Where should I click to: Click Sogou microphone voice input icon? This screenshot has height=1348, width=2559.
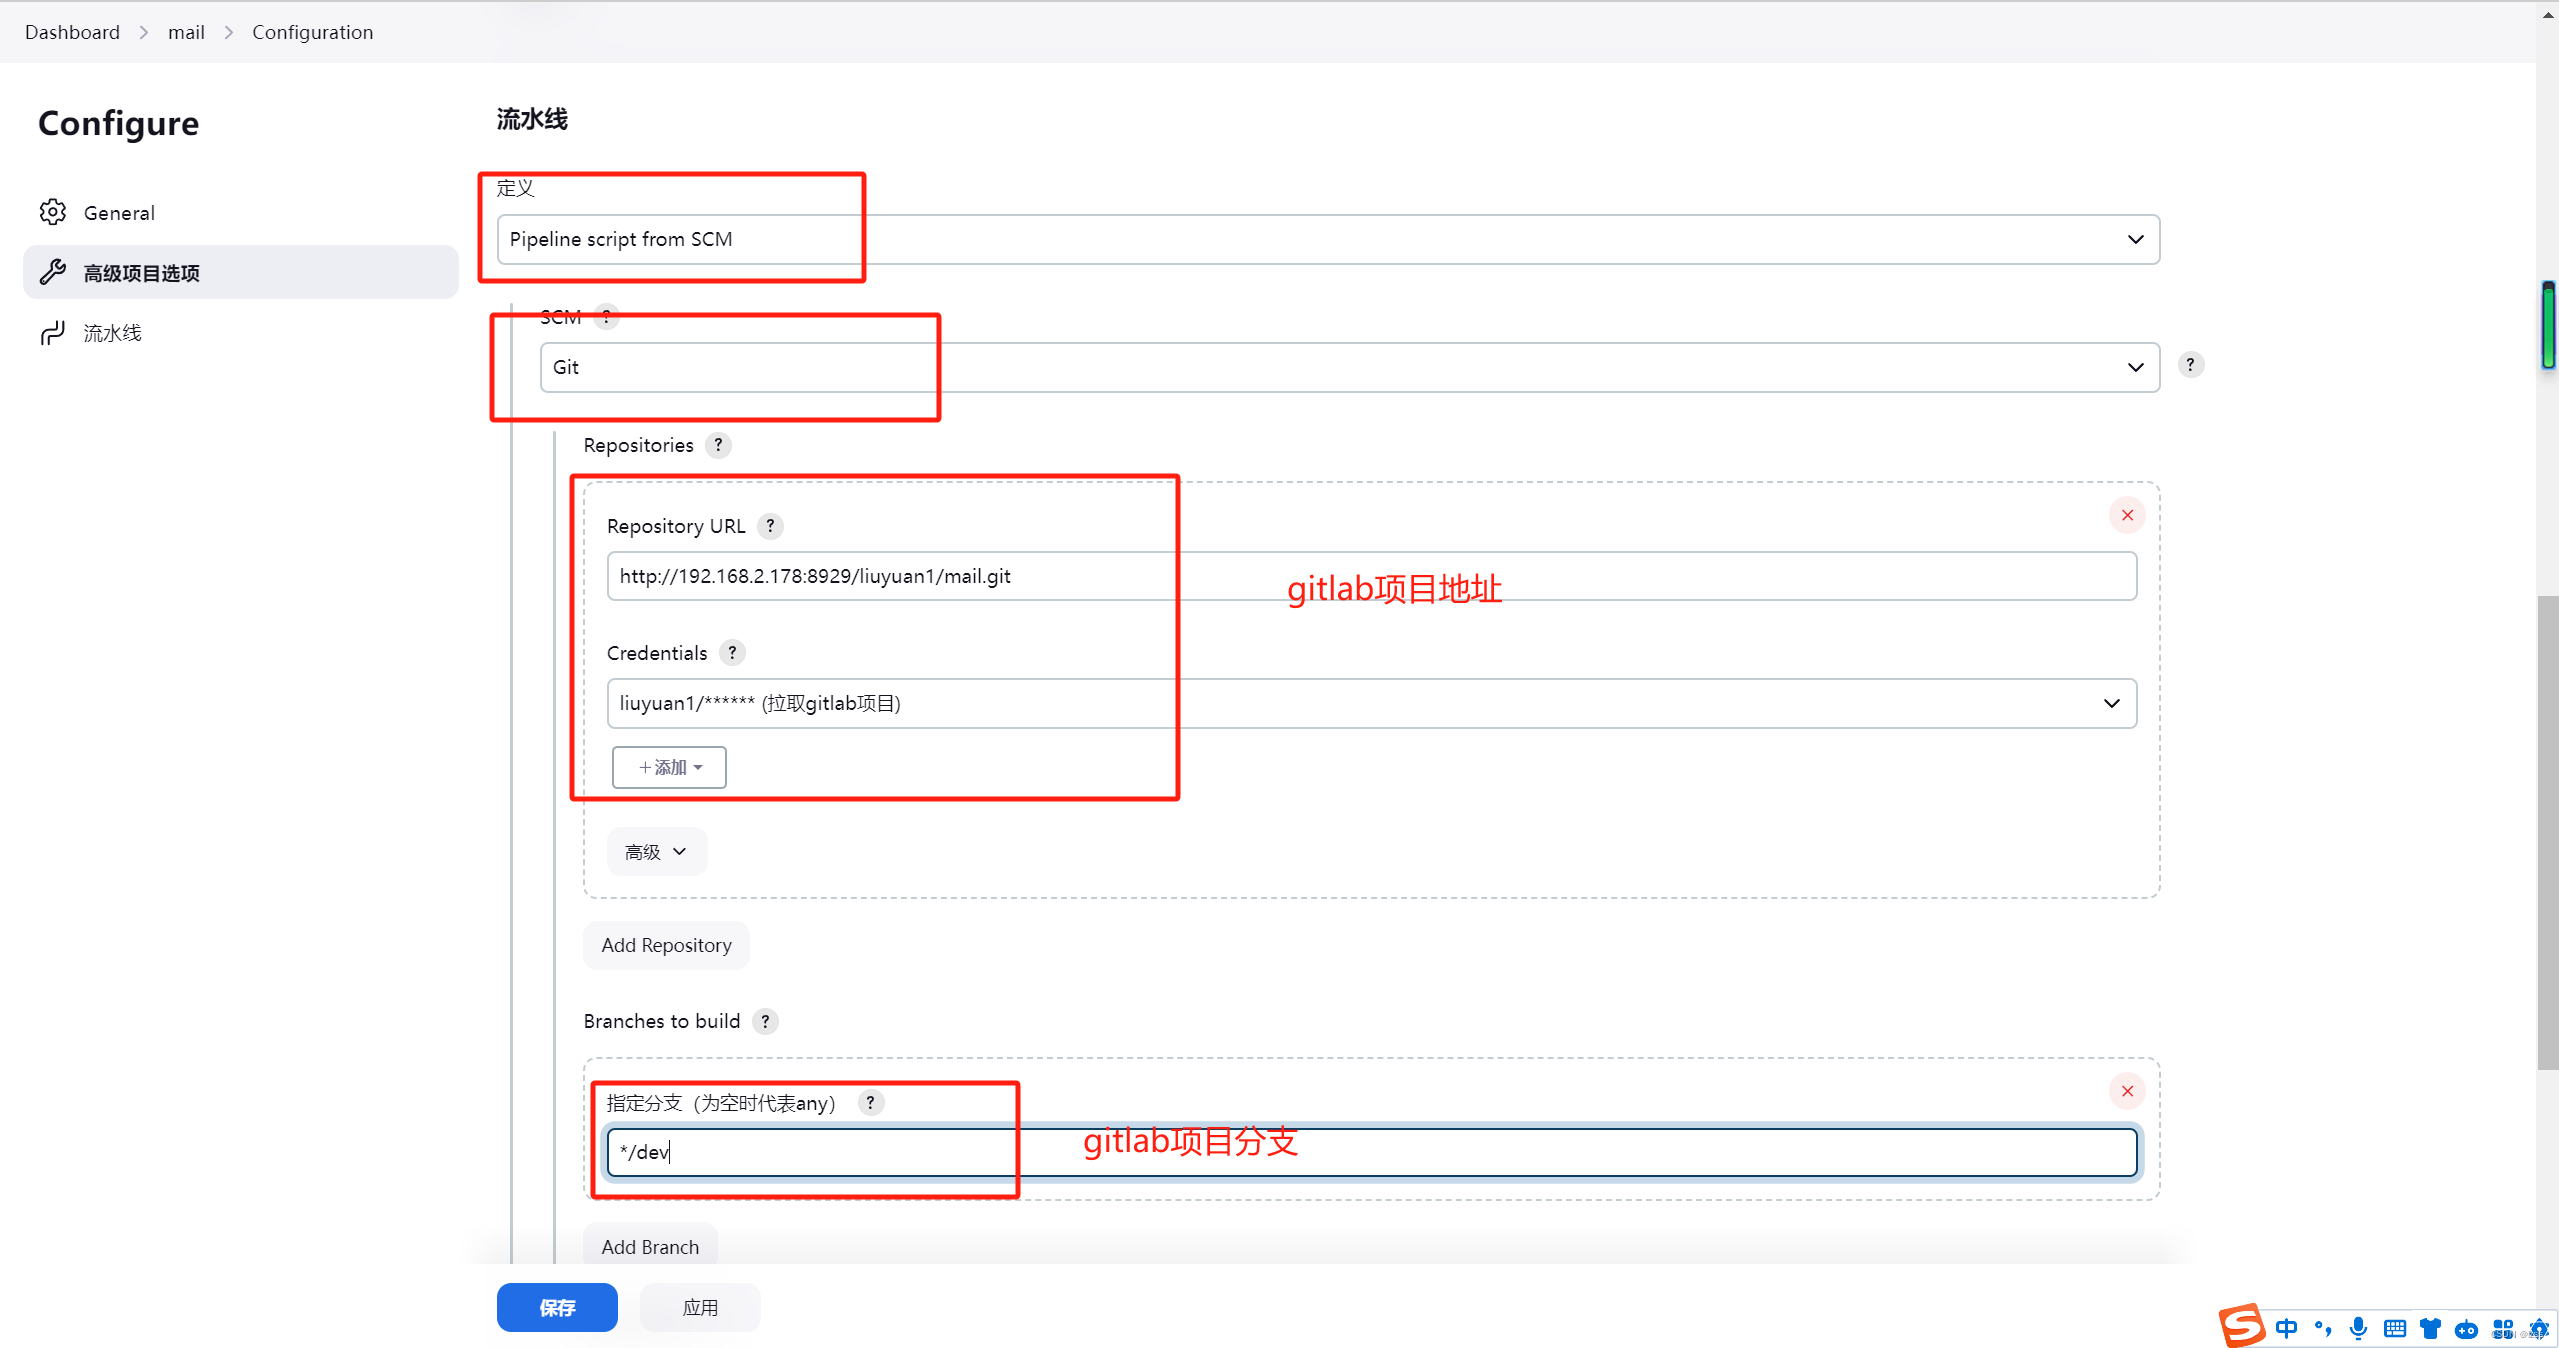(x=2358, y=1328)
